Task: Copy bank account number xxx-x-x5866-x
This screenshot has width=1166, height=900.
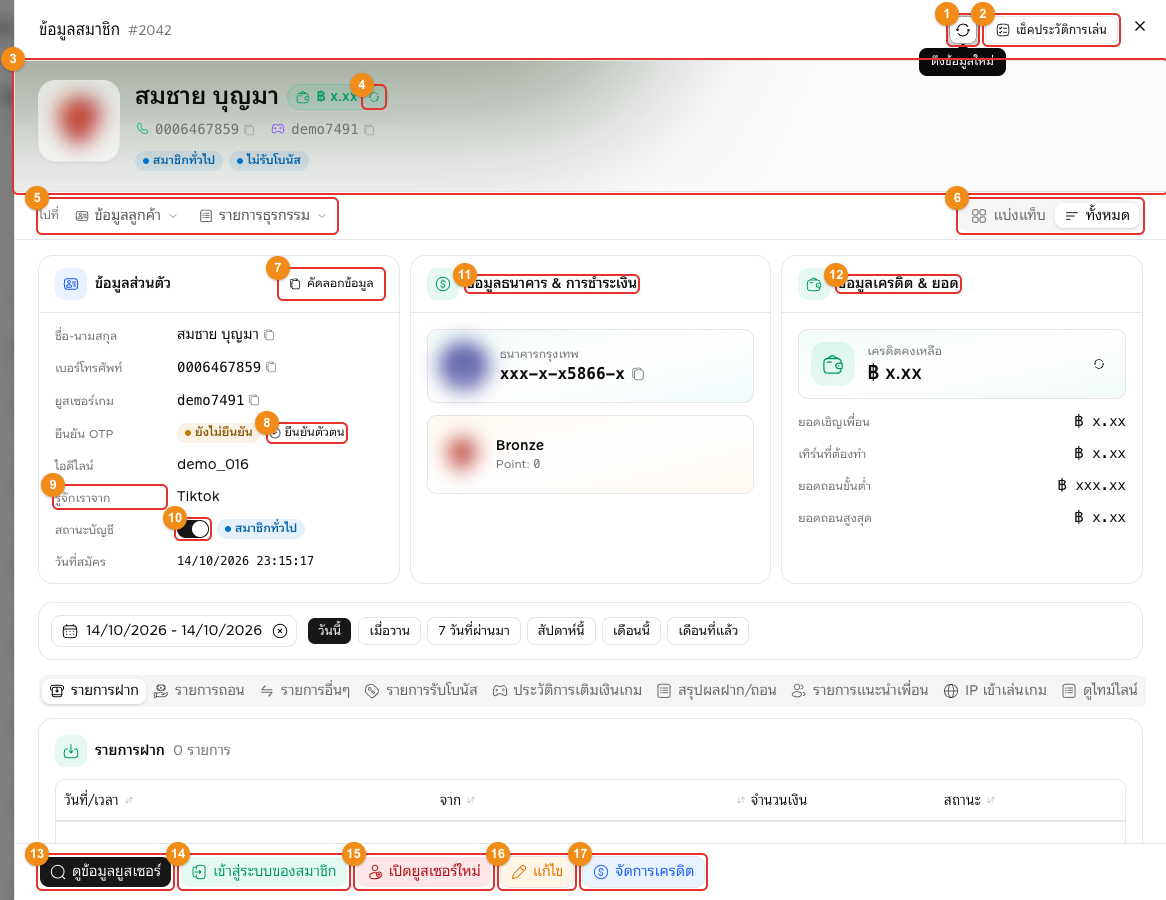Action: point(638,374)
